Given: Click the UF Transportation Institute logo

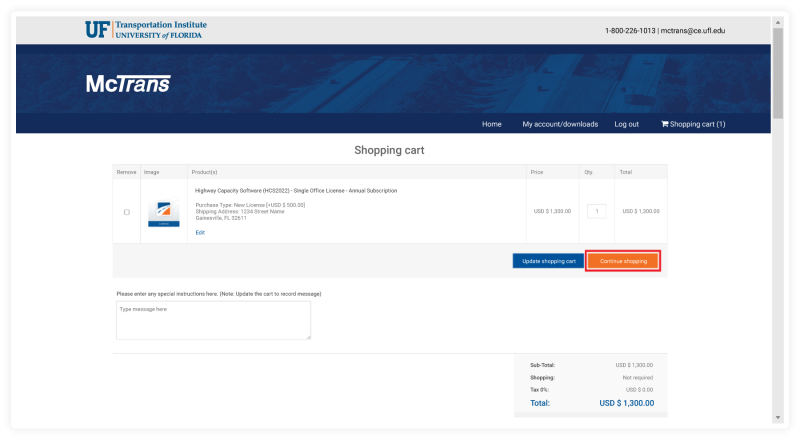Looking at the screenshot, I should (144, 30).
